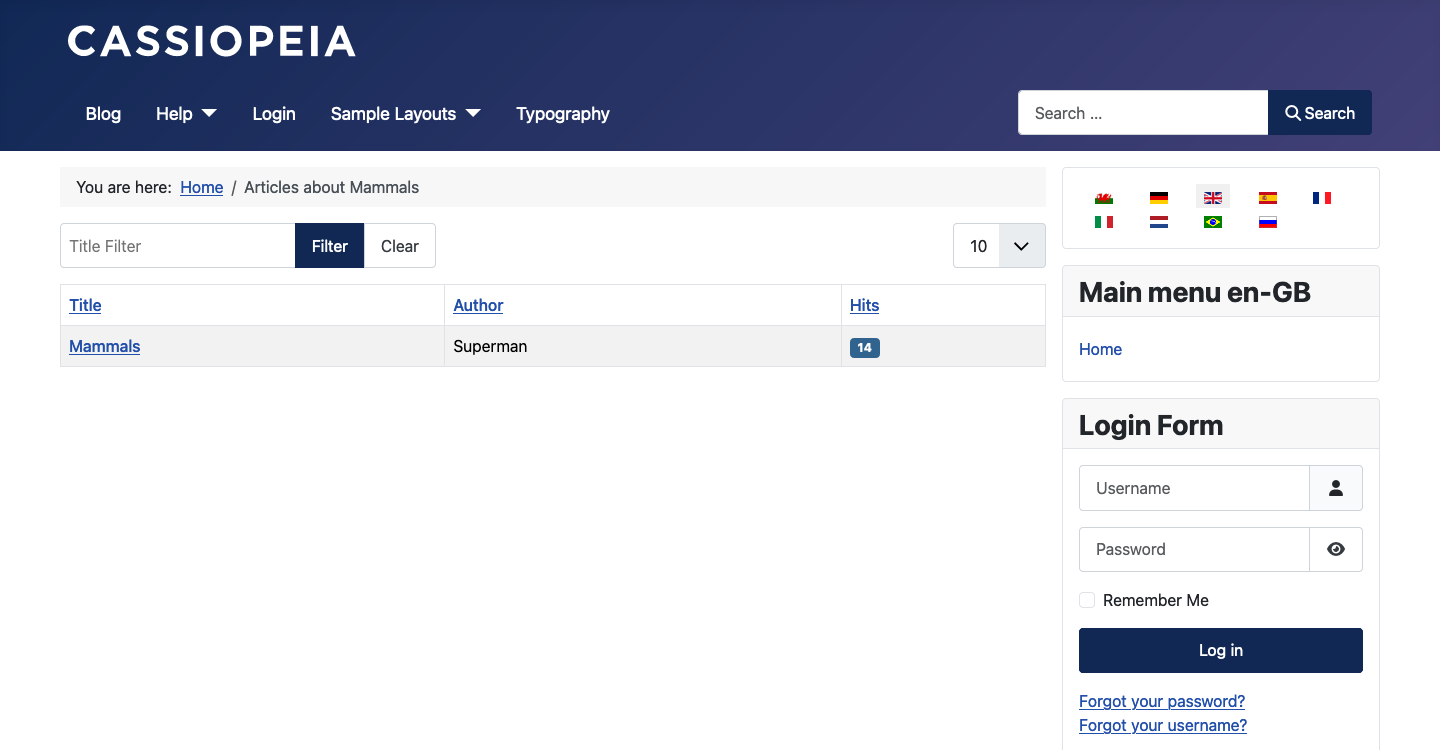Screen dimensions: 1440x750
Task: Switch language using the German flag
Action: tap(1158, 198)
